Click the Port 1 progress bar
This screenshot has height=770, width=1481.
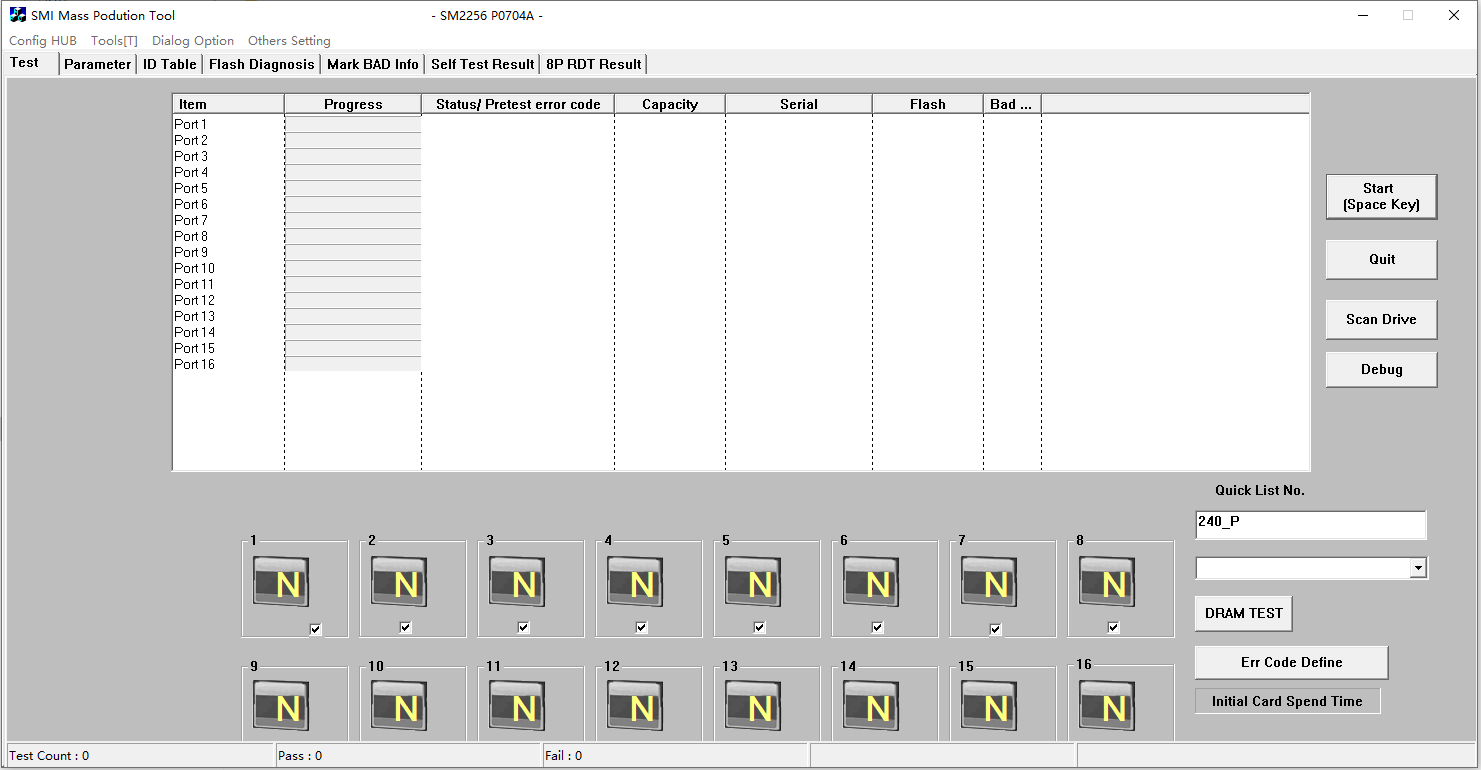coord(353,124)
